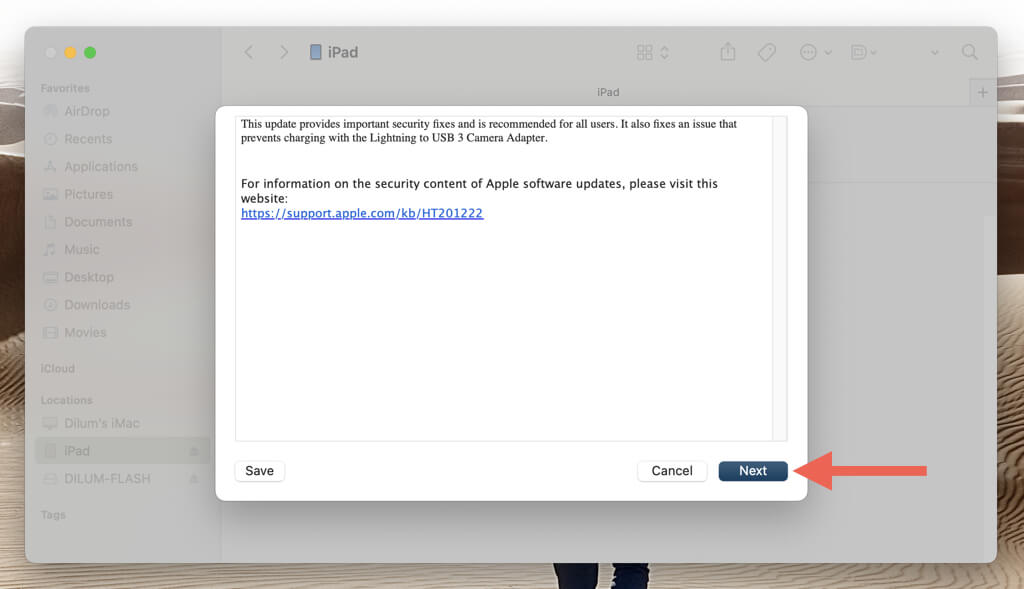
Task: Click the Favorites section header
Action: tap(65, 88)
